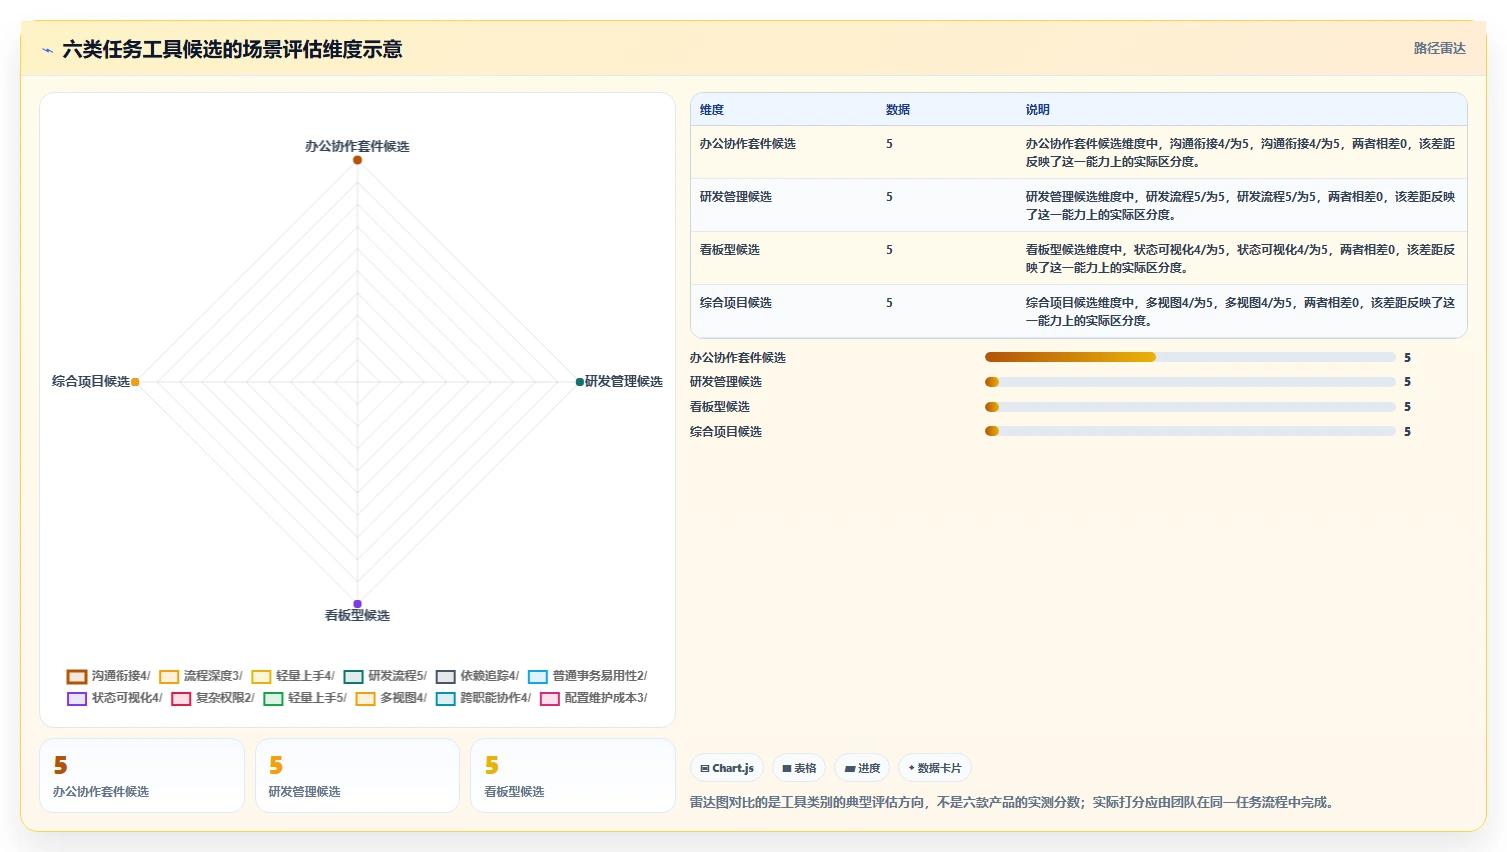The image size is (1507, 852).
Task: Toggle the 研发流程5/ legend entry
Action: coord(385,677)
